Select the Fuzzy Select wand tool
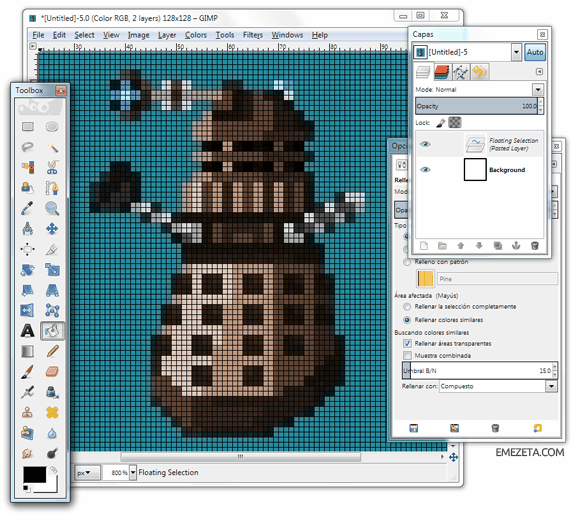 click(52, 147)
